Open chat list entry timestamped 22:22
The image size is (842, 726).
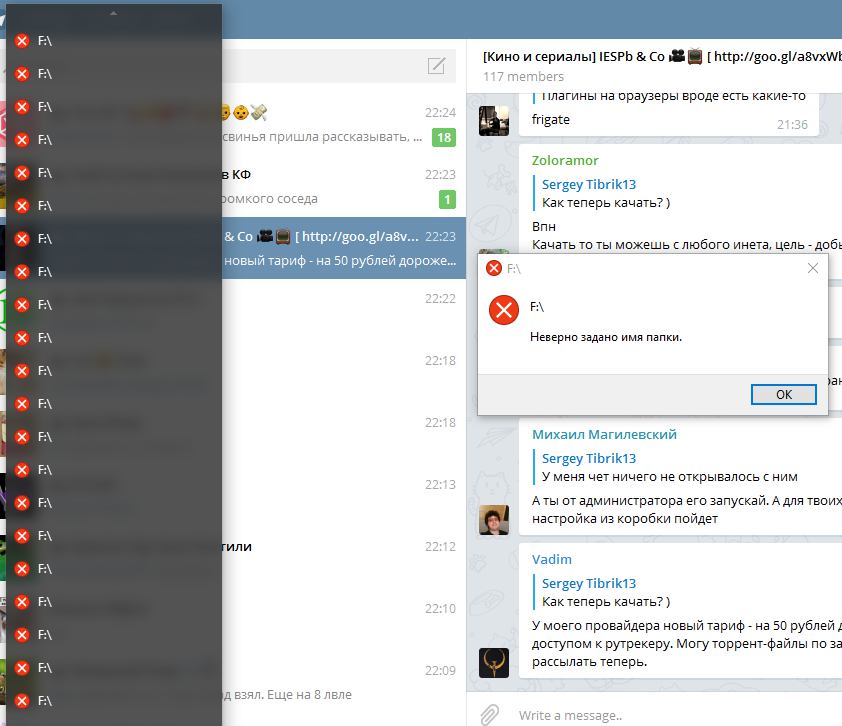[x=344, y=310]
